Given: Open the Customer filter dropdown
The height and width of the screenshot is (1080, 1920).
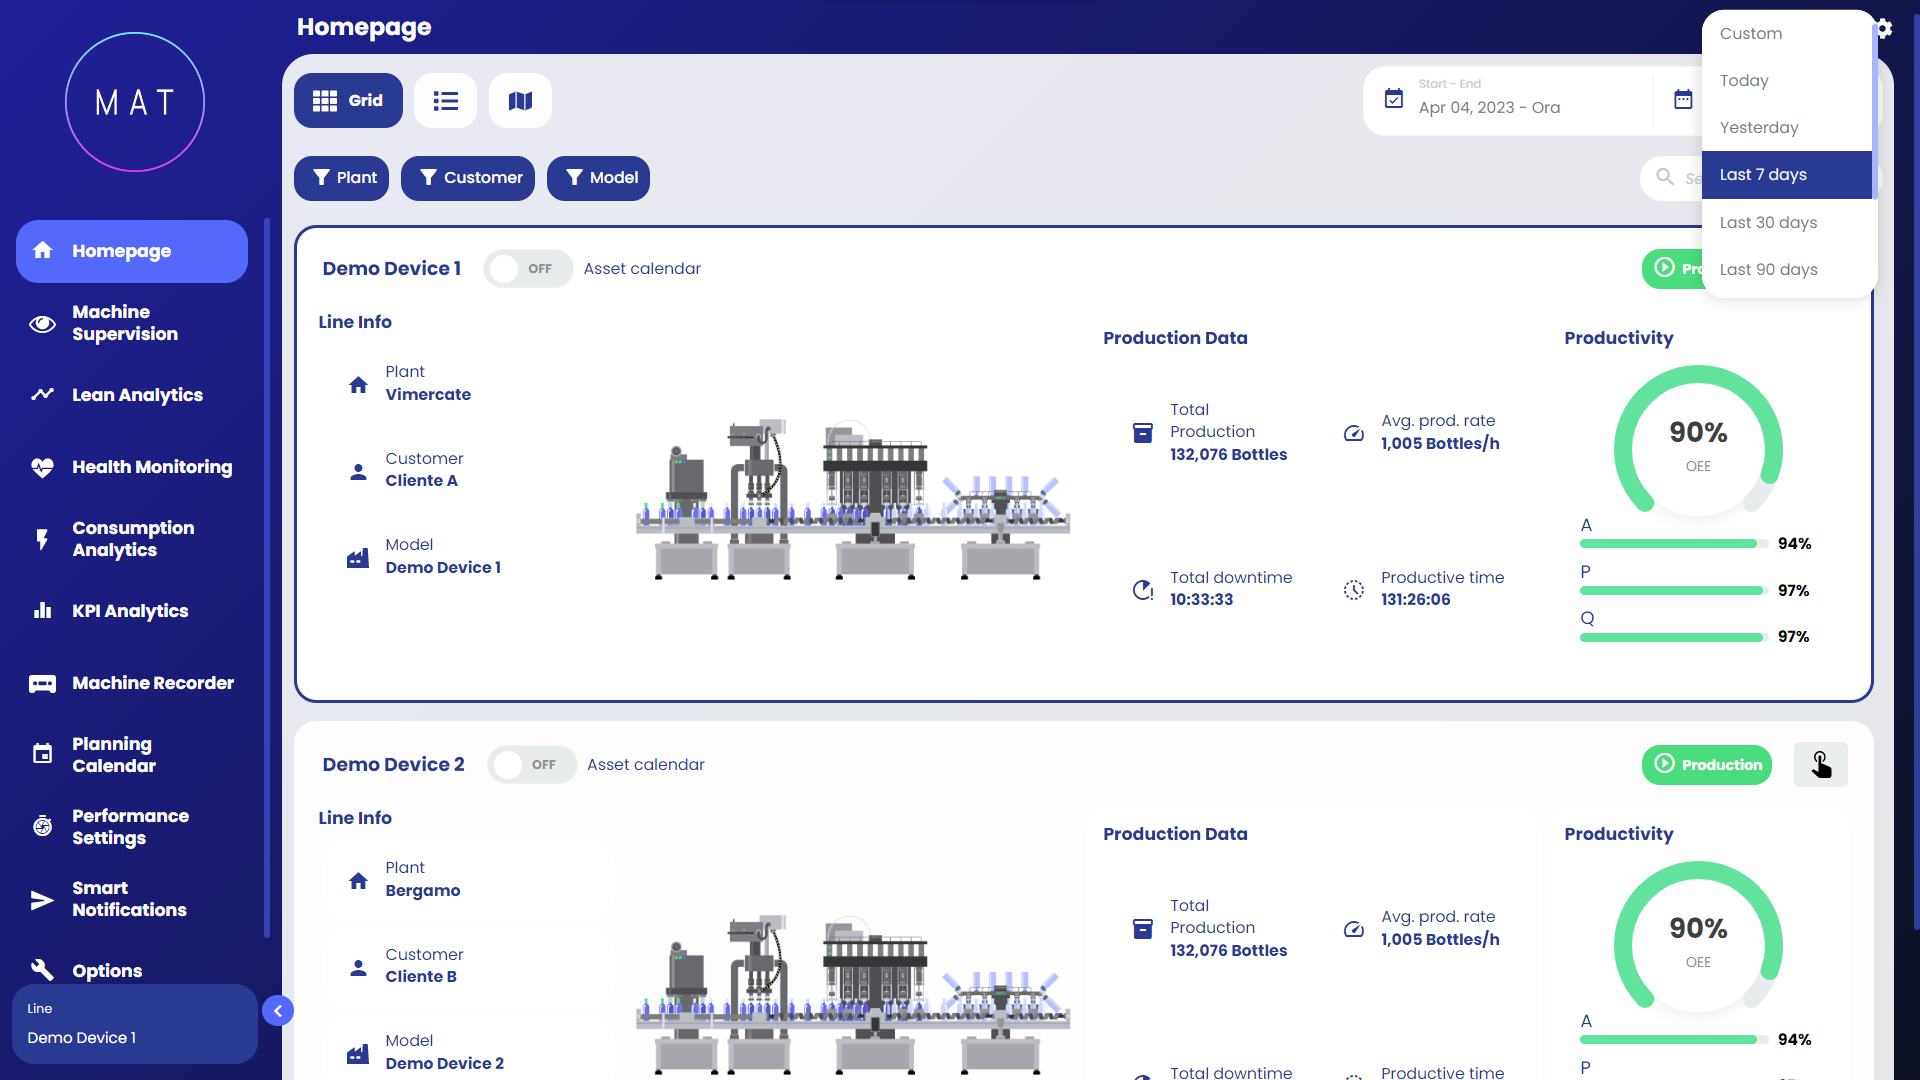Looking at the screenshot, I should pyautogui.click(x=468, y=178).
